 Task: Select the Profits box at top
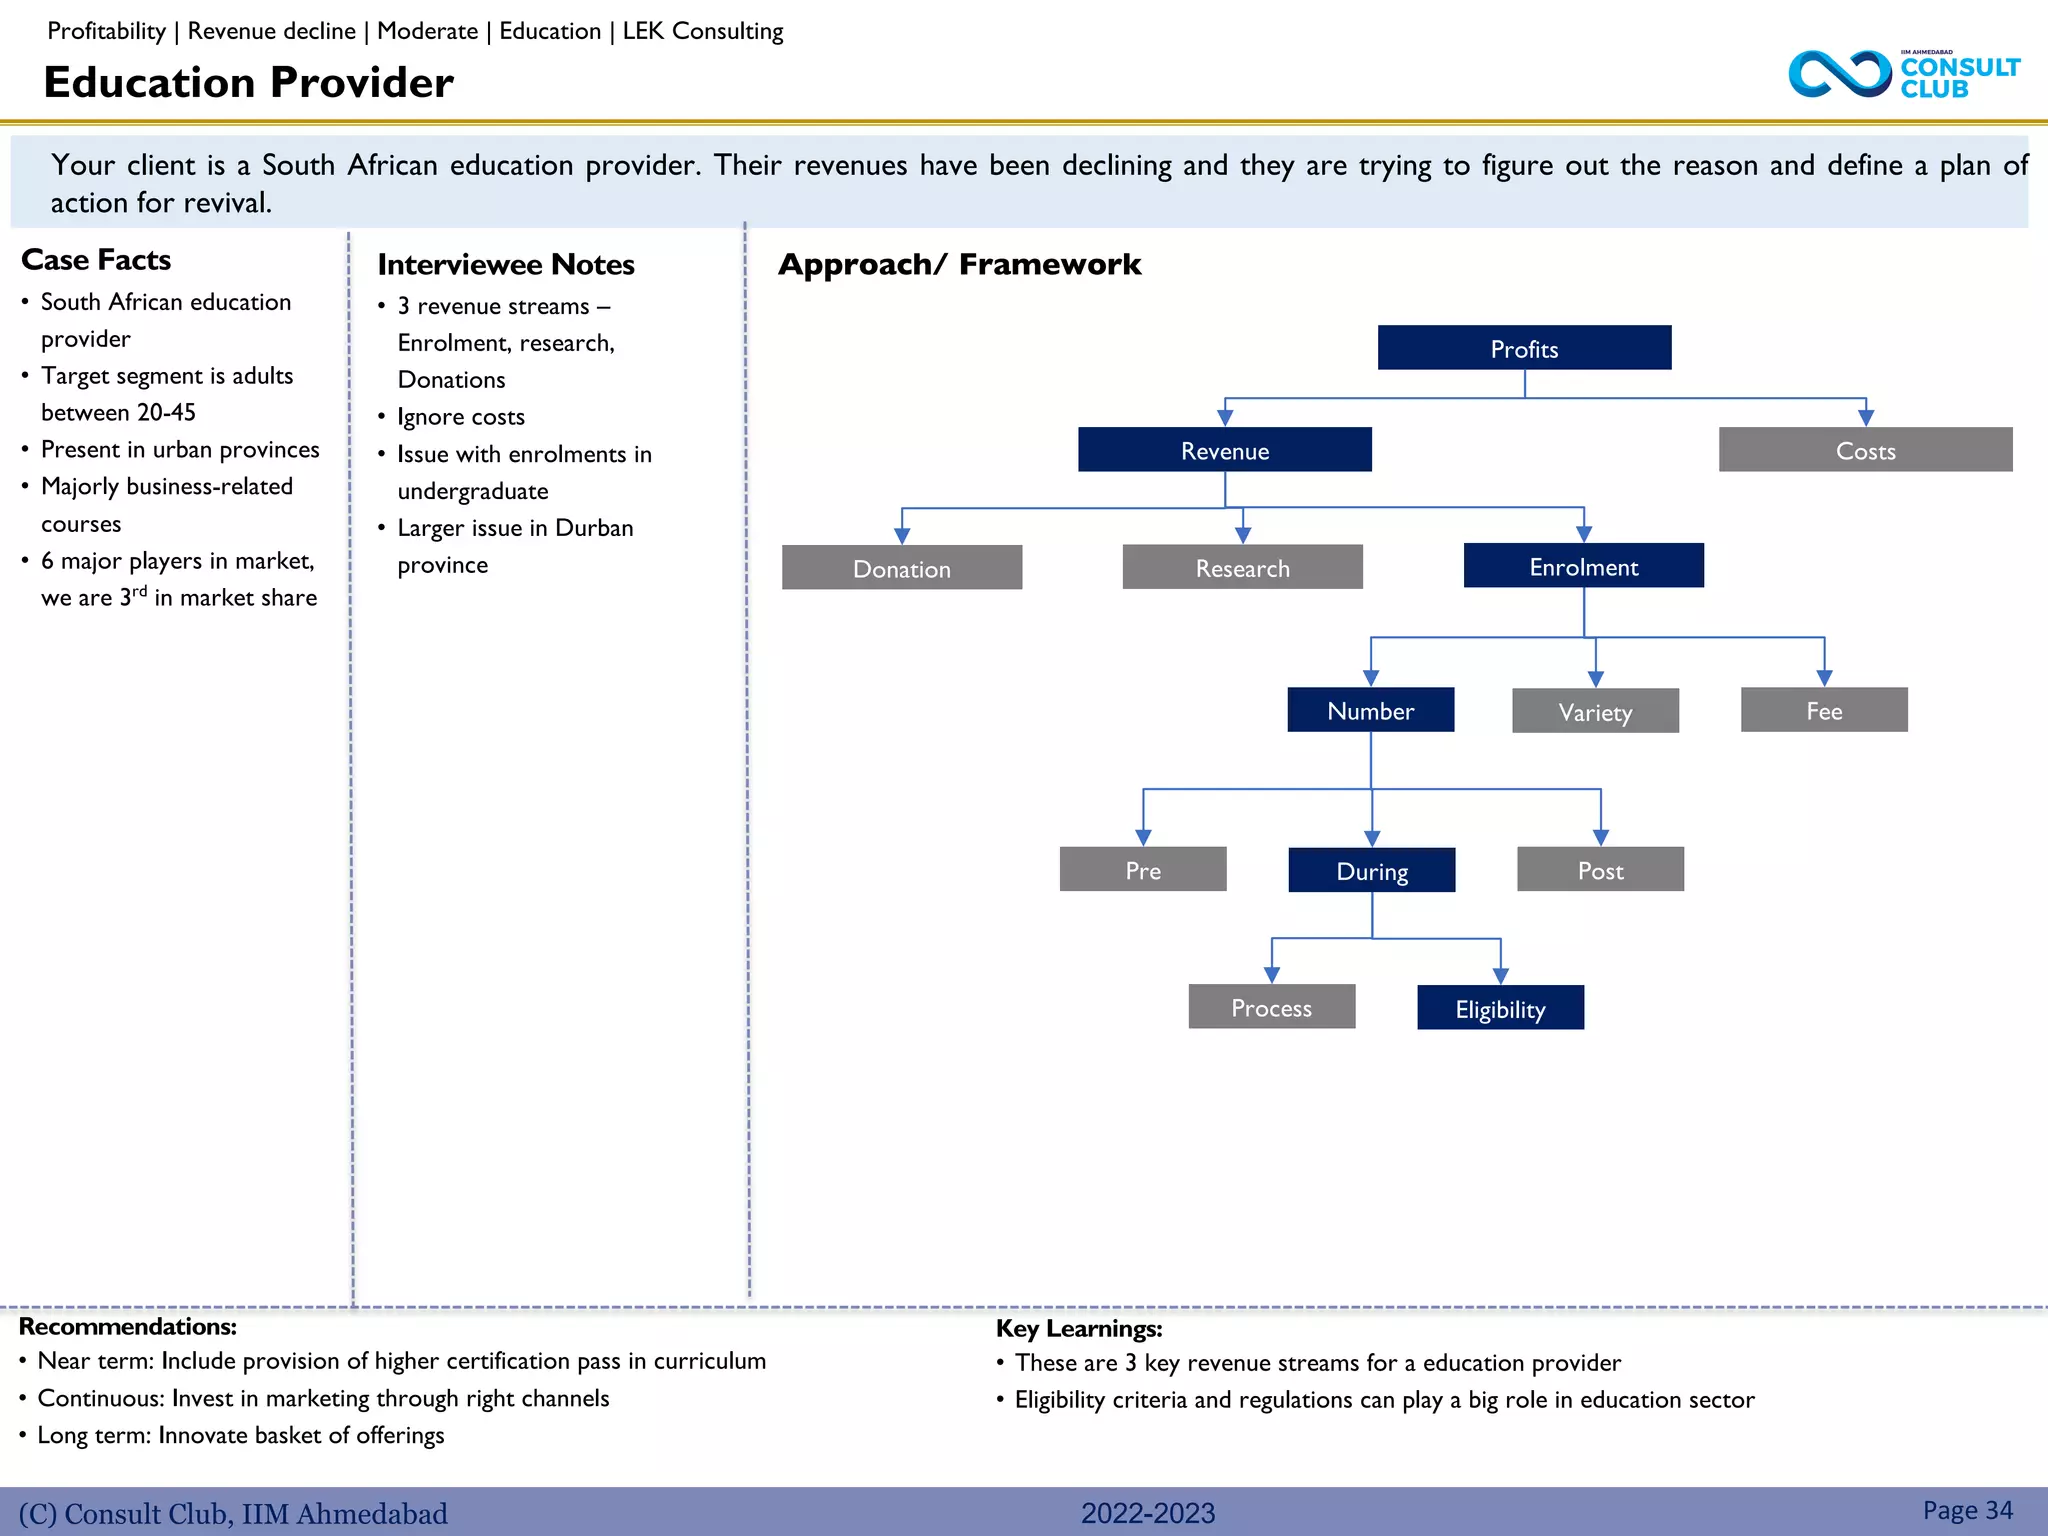(x=1524, y=348)
